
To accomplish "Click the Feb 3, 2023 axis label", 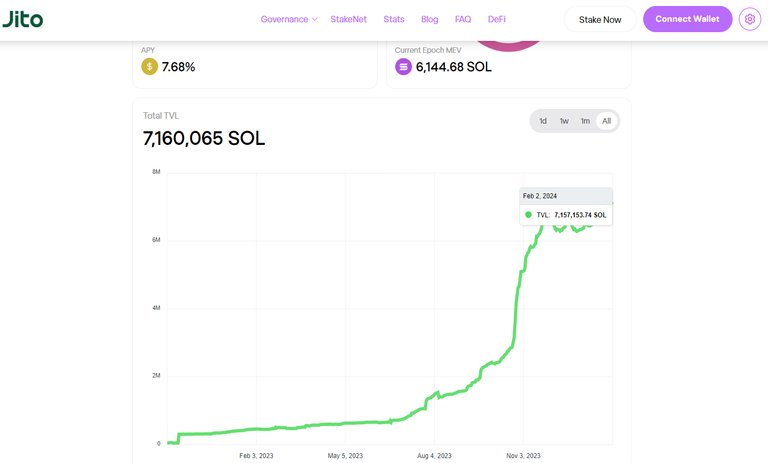I will [256, 456].
